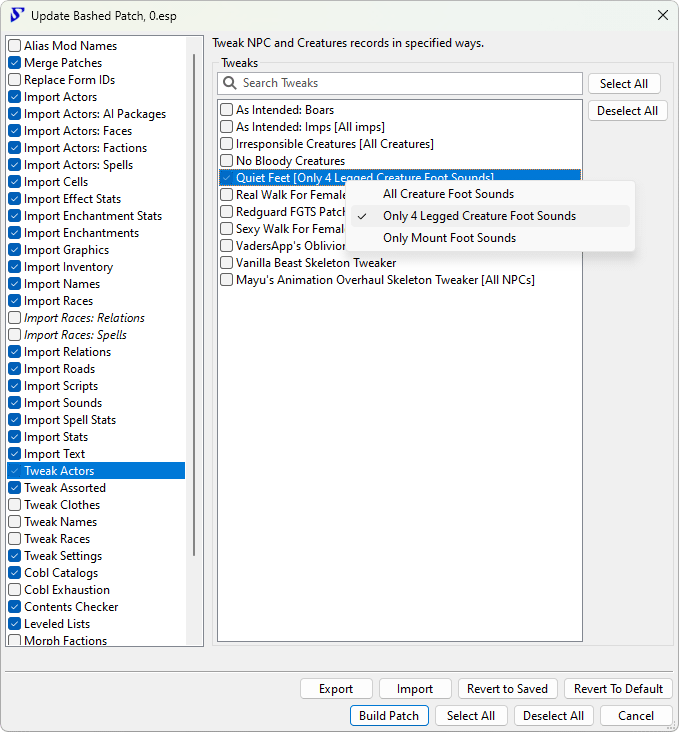Select Import Actors: AI Packages row
Viewport: 679px width, 732px height.
[95, 114]
